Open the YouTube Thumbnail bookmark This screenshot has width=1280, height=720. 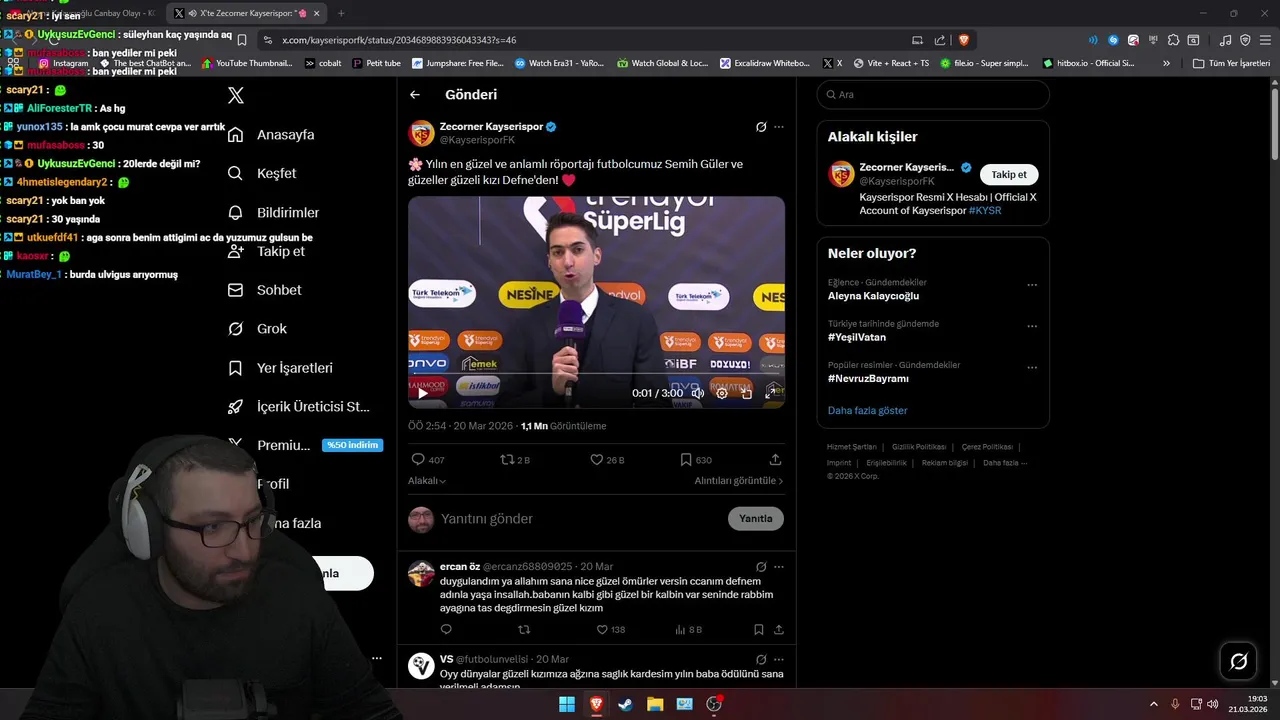pos(247,63)
